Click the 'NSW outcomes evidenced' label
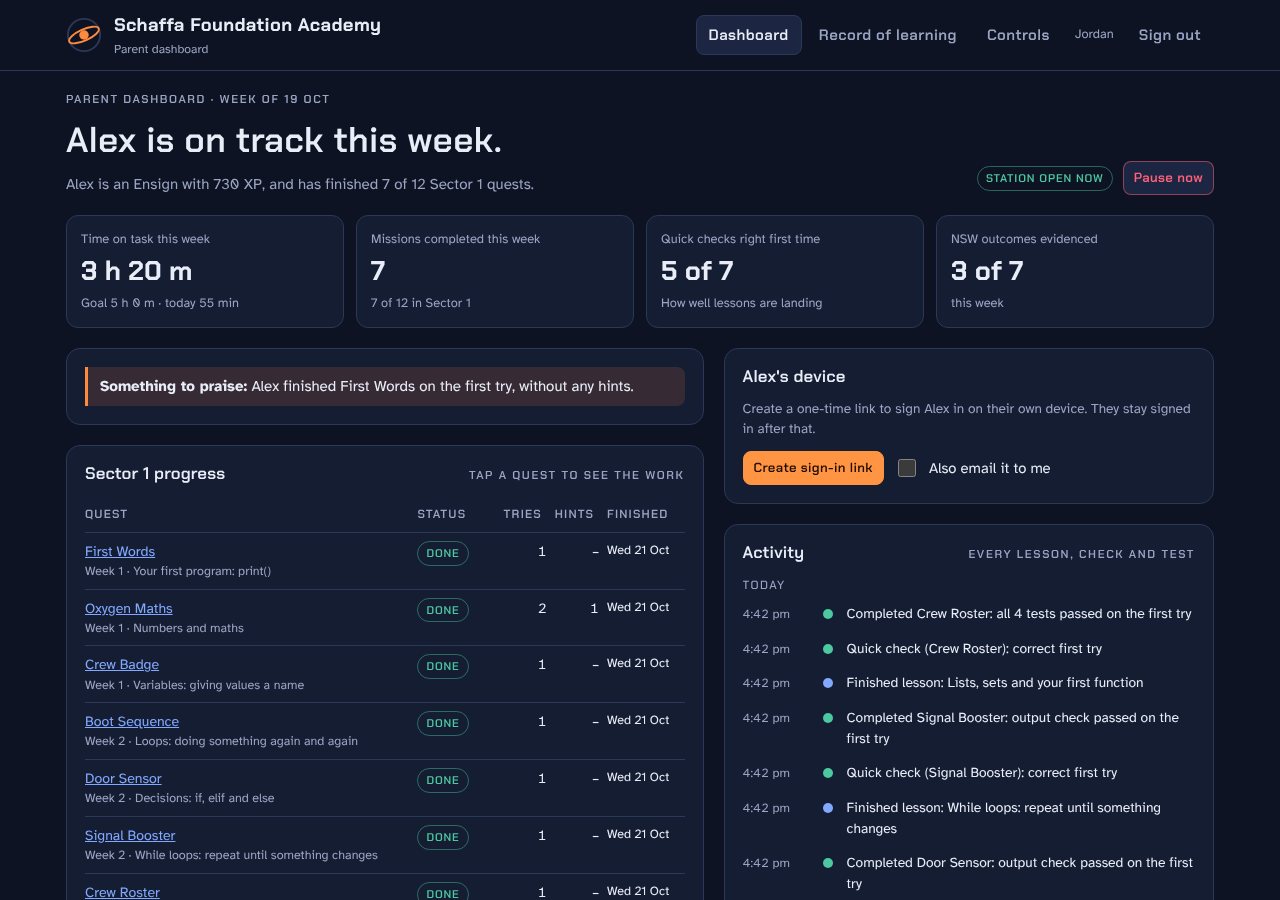Screen dimensions: 1280x900 [x=1024, y=239]
